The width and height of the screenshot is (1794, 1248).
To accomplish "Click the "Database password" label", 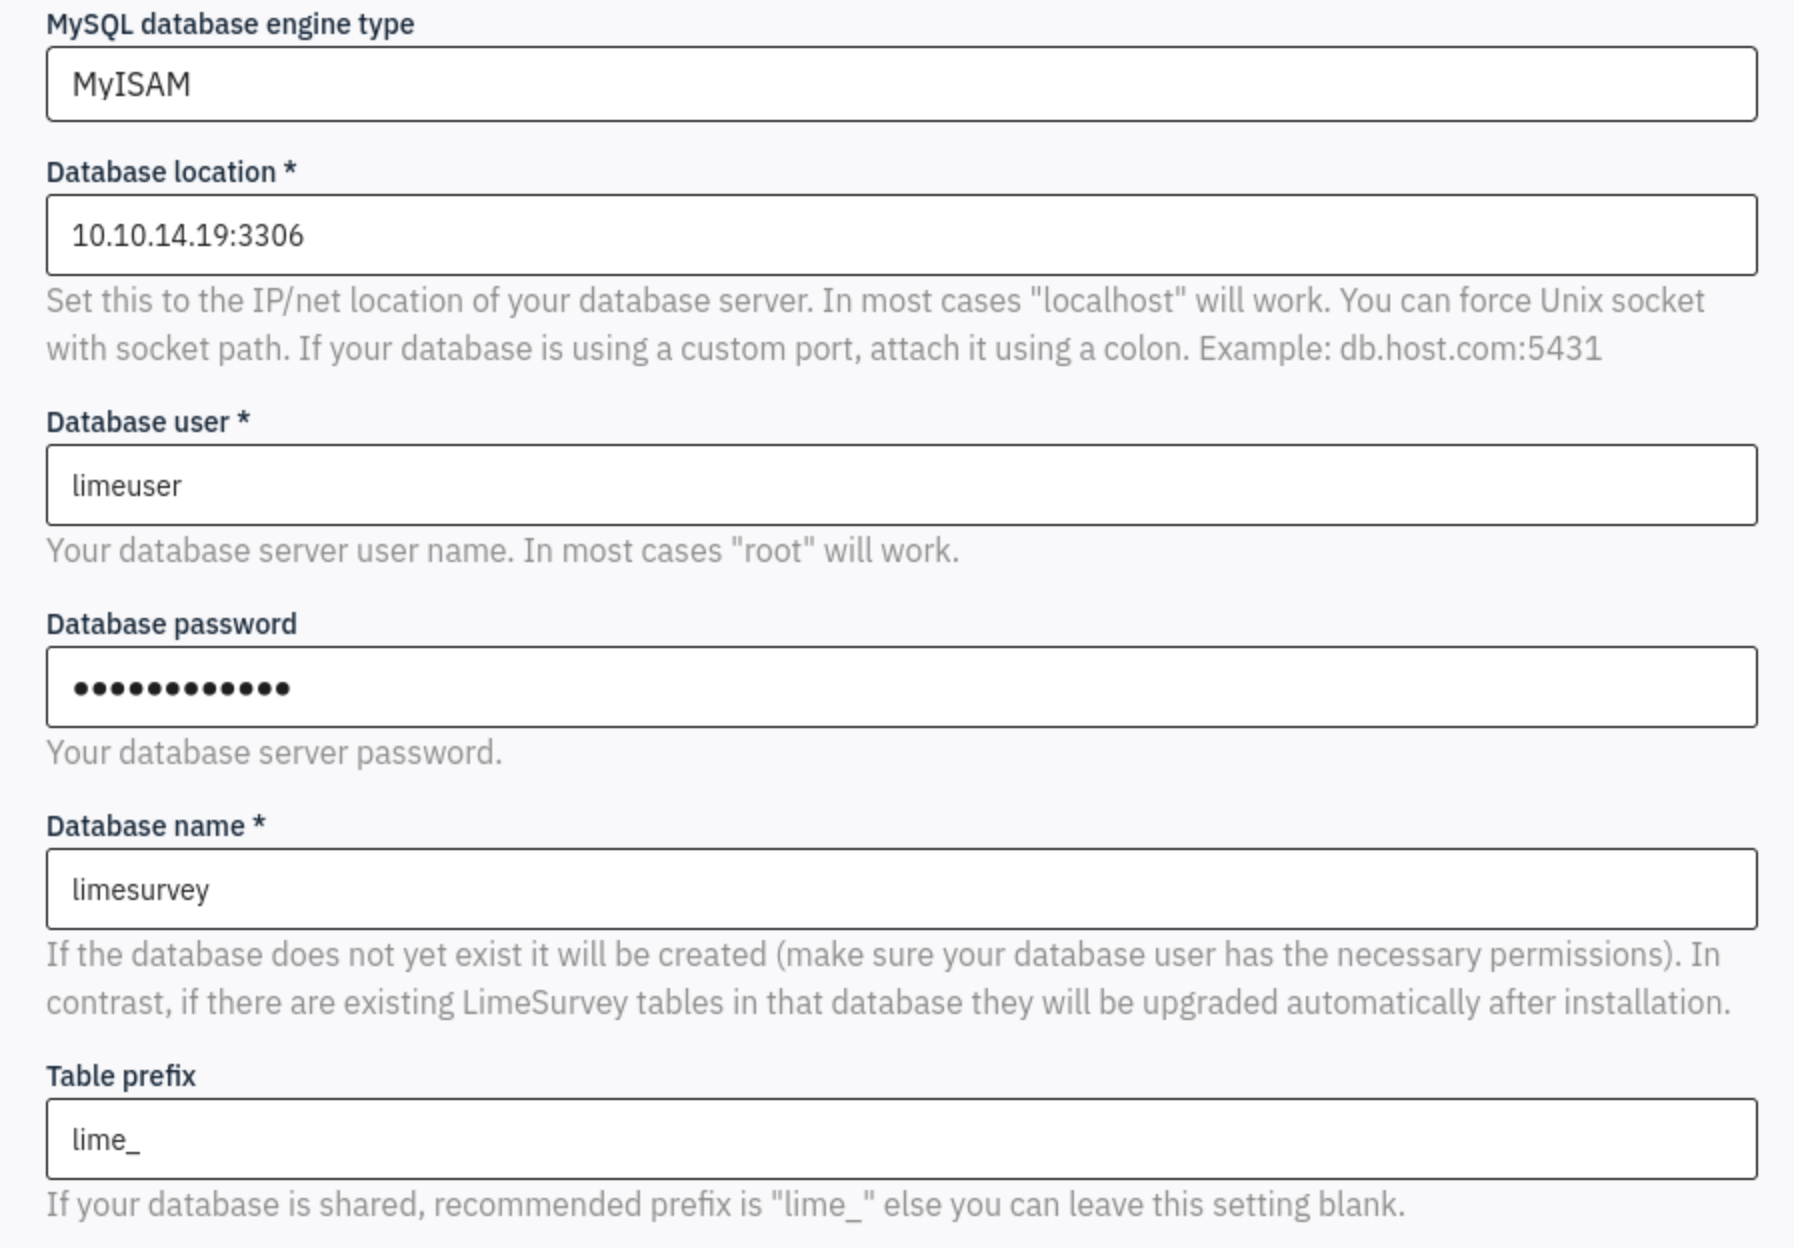I will click(171, 624).
